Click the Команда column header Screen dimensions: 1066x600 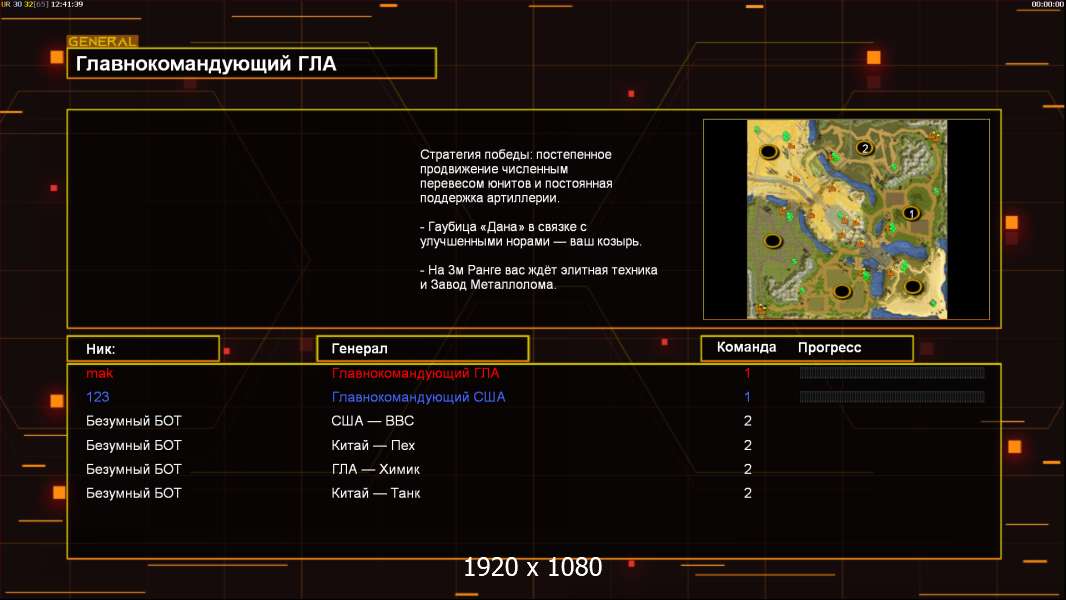pyautogui.click(x=746, y=347)
